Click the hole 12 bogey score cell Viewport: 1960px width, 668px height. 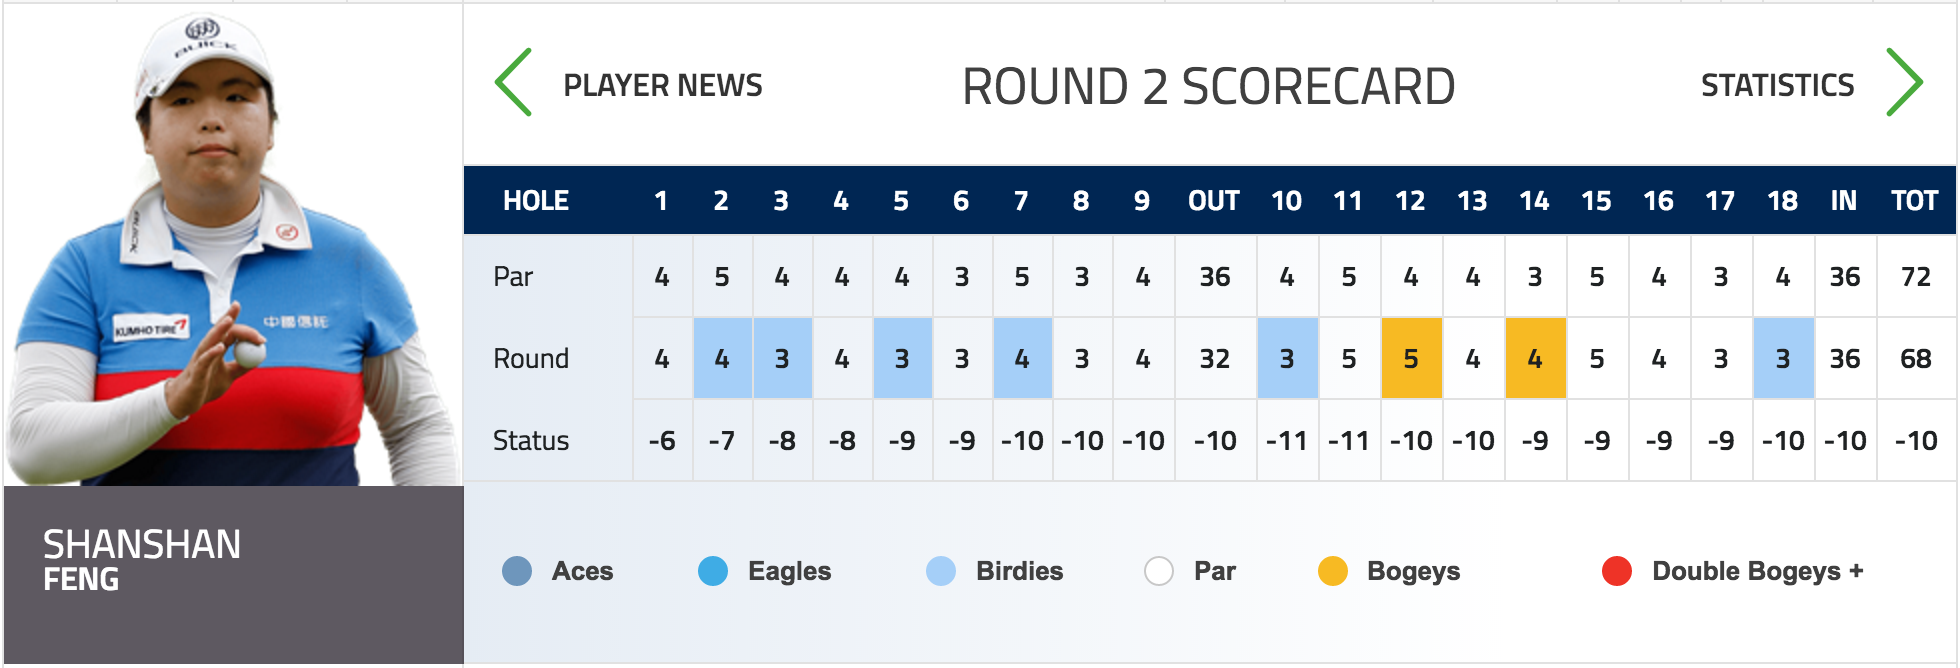point(1411,358)
